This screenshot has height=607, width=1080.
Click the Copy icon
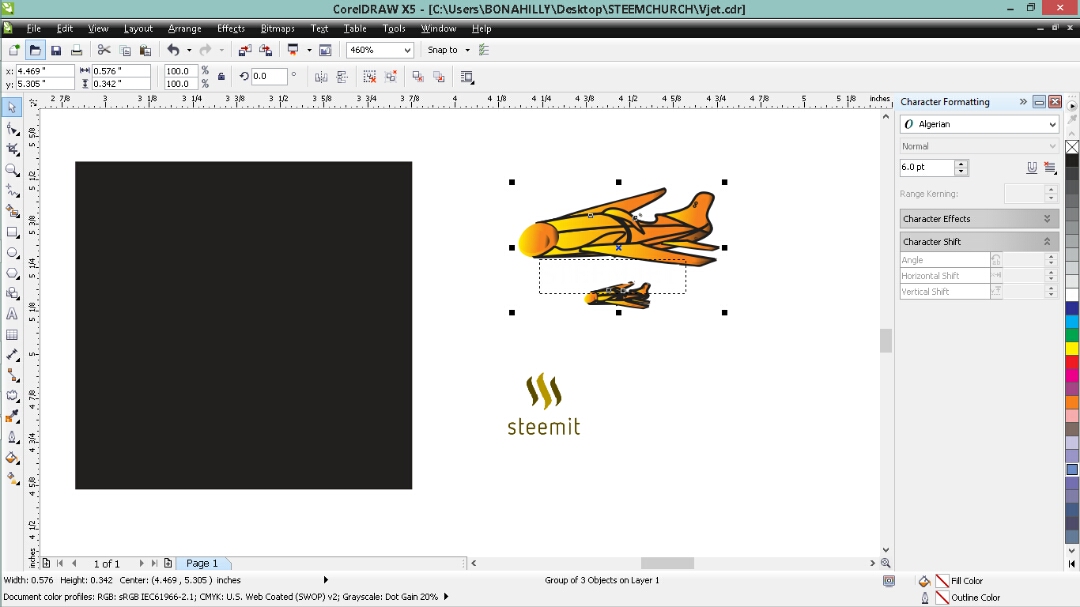(x=125, y=50)
